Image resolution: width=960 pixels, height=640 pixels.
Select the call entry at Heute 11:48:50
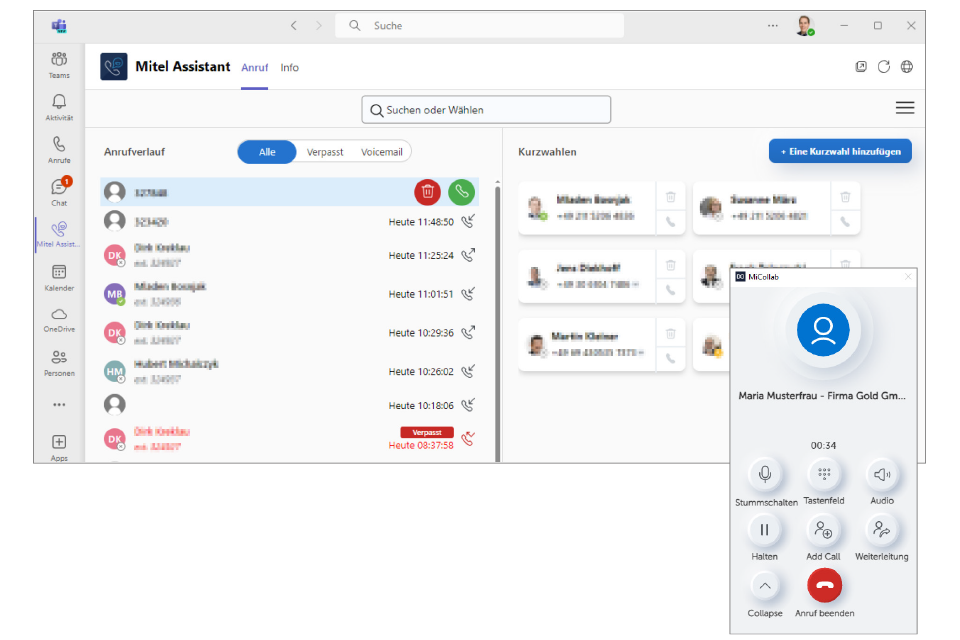pyautogui.click(x=290, y=222)
